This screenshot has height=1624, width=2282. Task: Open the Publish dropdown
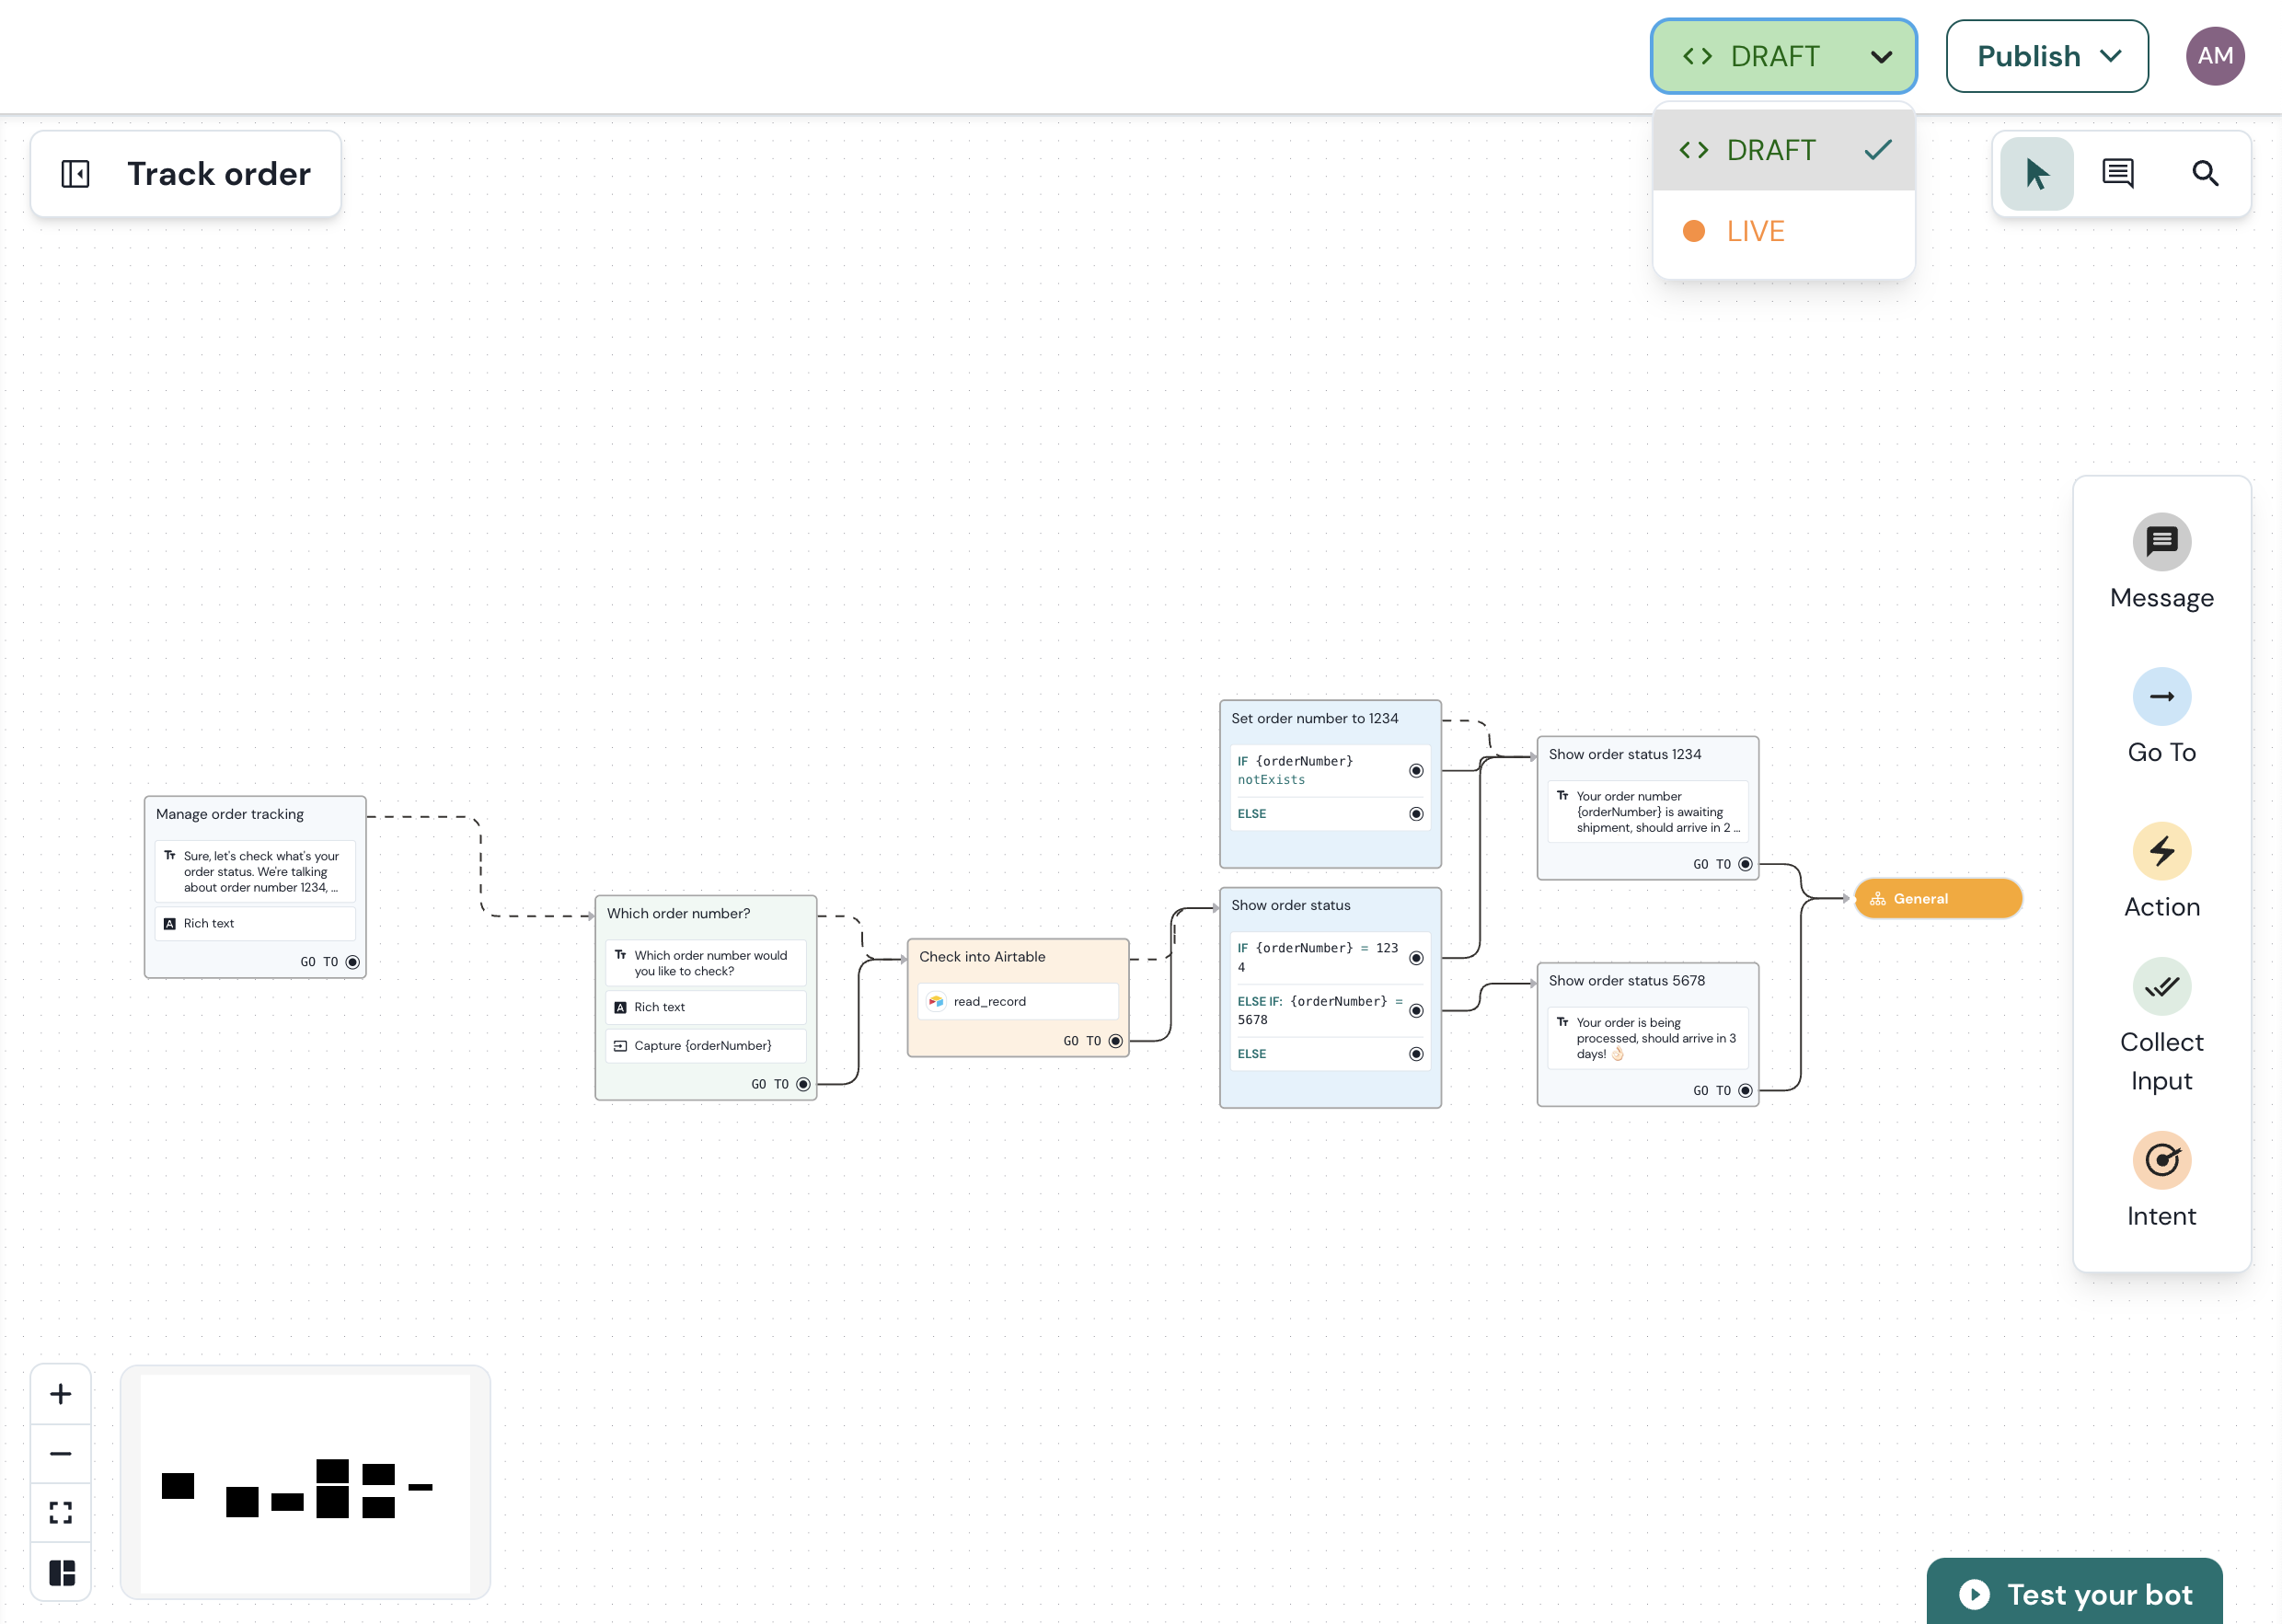point(2046,57)
